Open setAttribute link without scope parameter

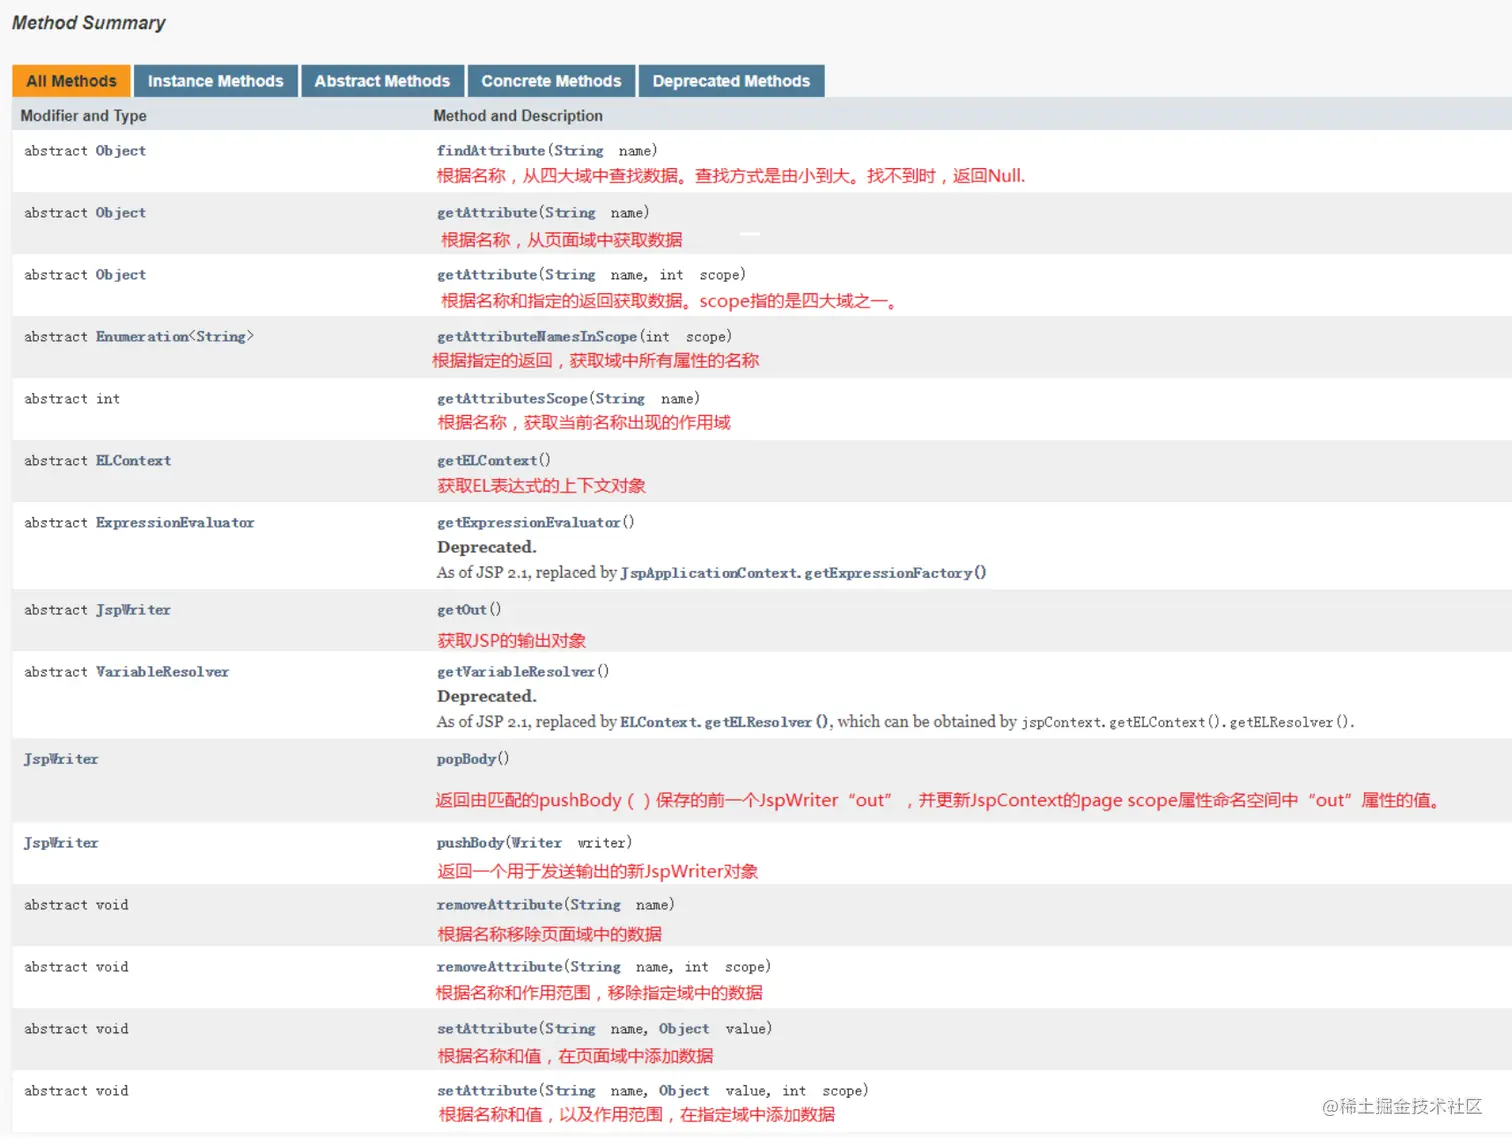click(x=487, y=1029)
